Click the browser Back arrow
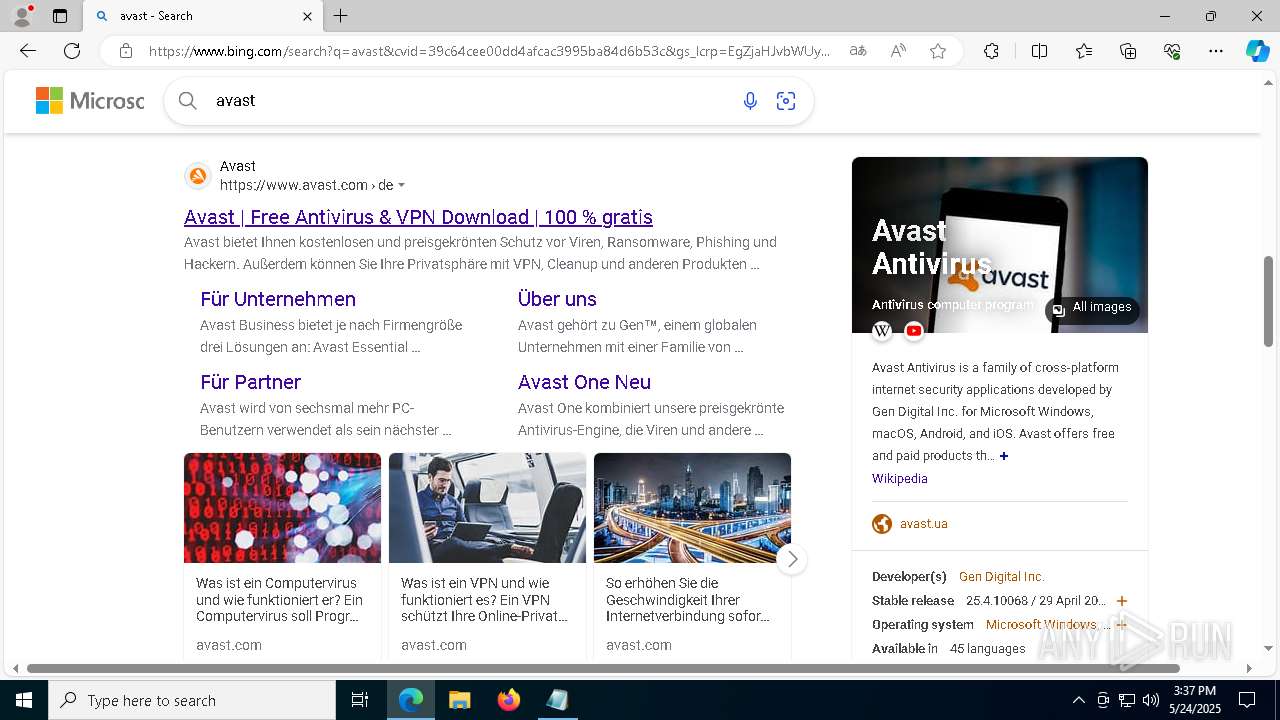Viewport: 1280px width, 720px height. coord(28,51)
